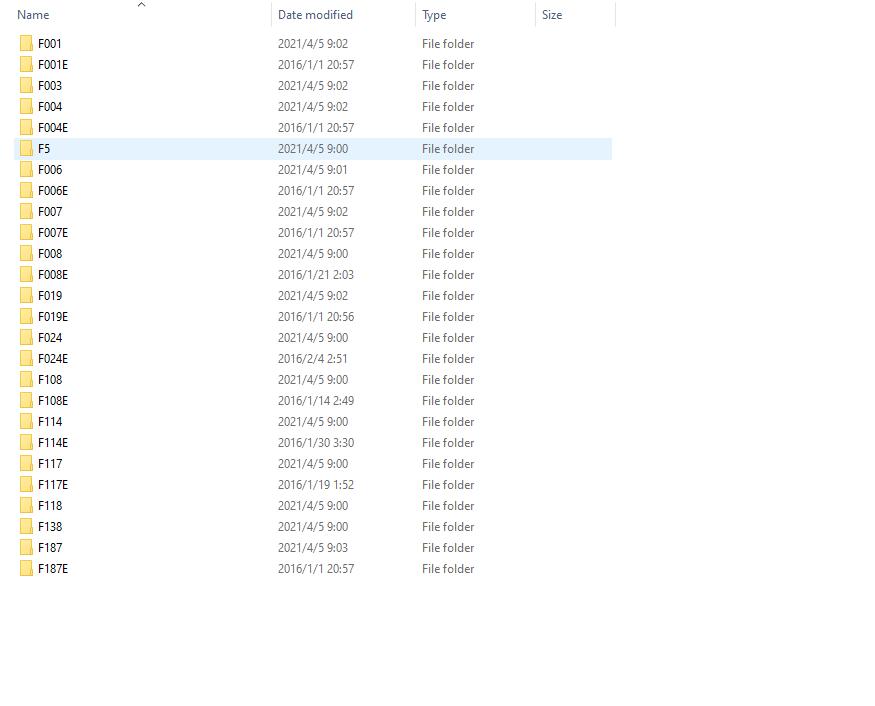Click the F108E folder icon
This screenshot has height=706, width=875.
(x=26, y=401)
